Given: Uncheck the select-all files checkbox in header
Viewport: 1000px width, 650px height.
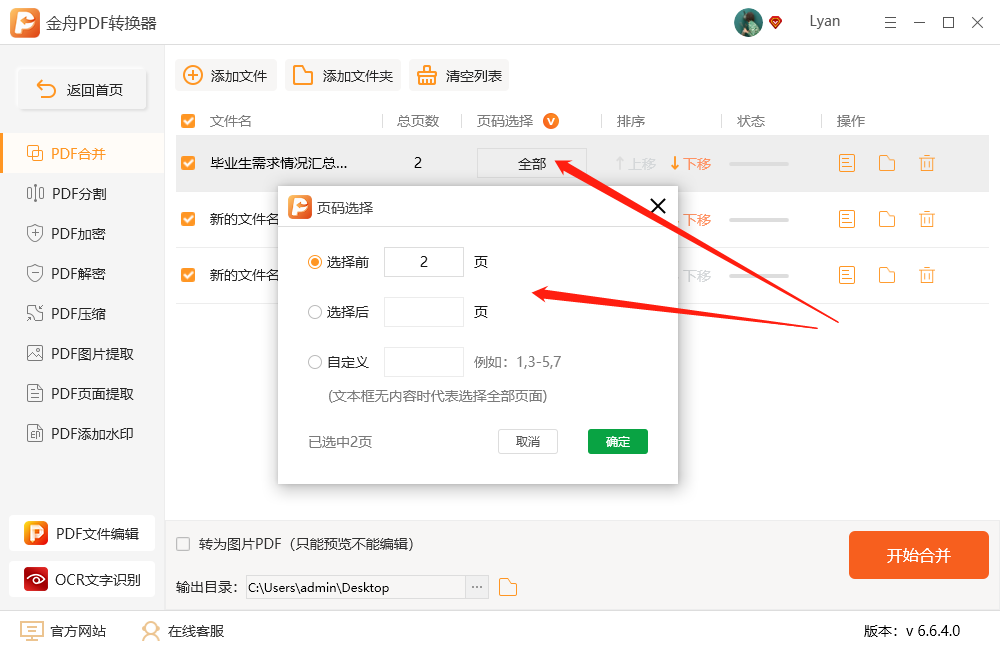Looking at the screenshot, I should (x=187, y=120).
